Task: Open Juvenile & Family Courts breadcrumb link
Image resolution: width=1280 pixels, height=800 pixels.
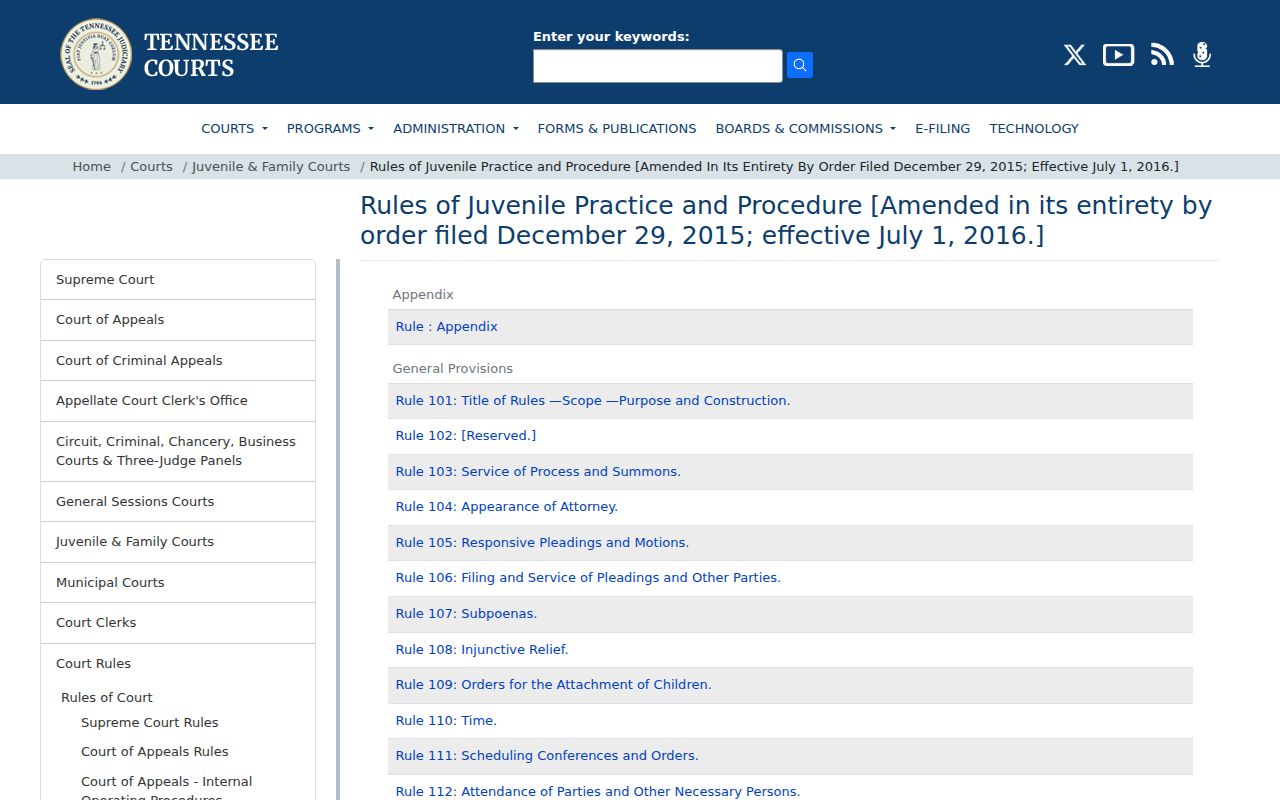Action: 271,166
